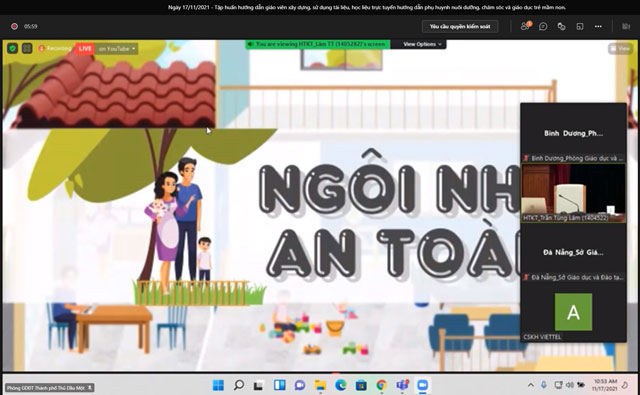Open Teams More actions menu
This screenshot has height=395, width=640.
598,27
